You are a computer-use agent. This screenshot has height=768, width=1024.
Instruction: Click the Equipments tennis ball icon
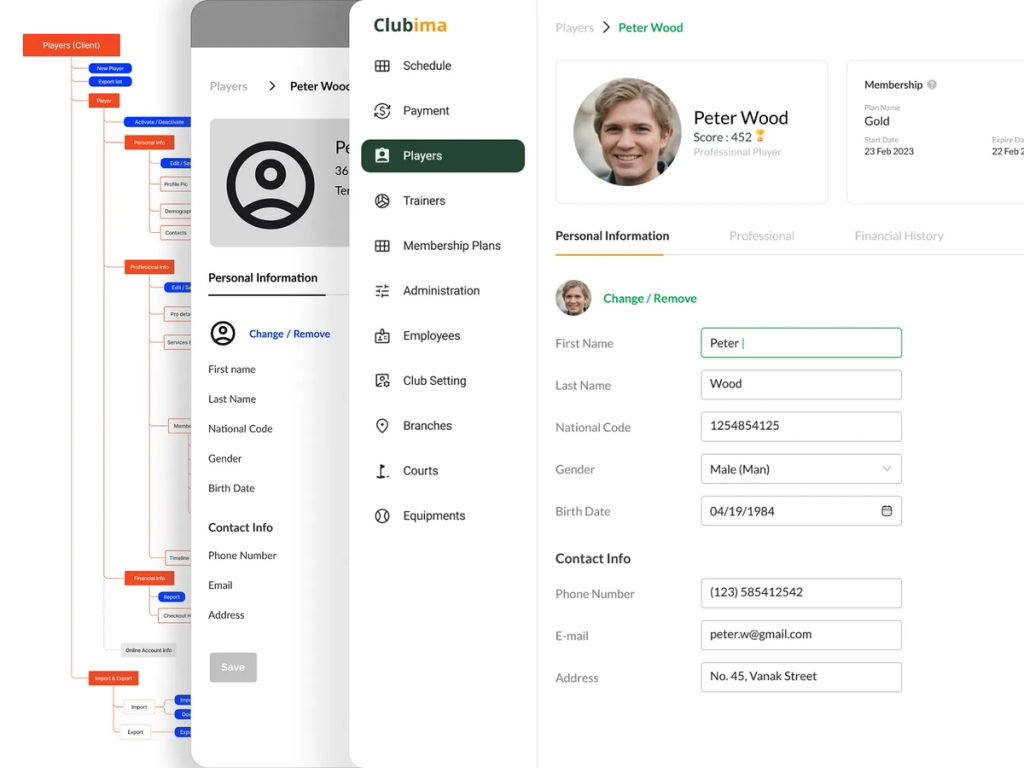(x=382, y=516)
